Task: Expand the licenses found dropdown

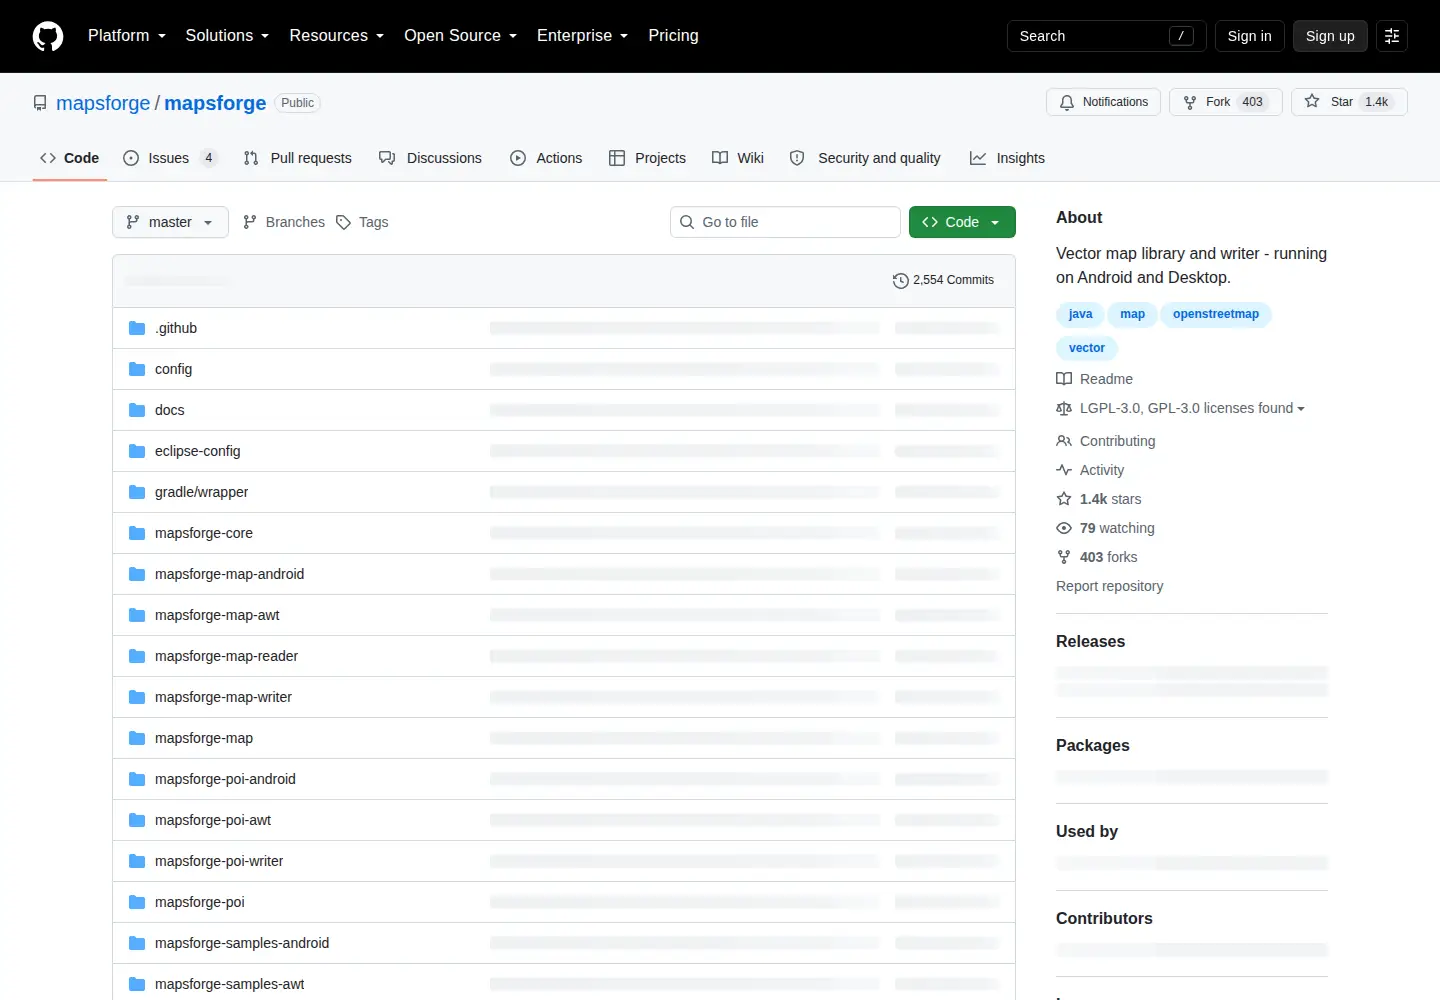Action: tap(1181, 408)
